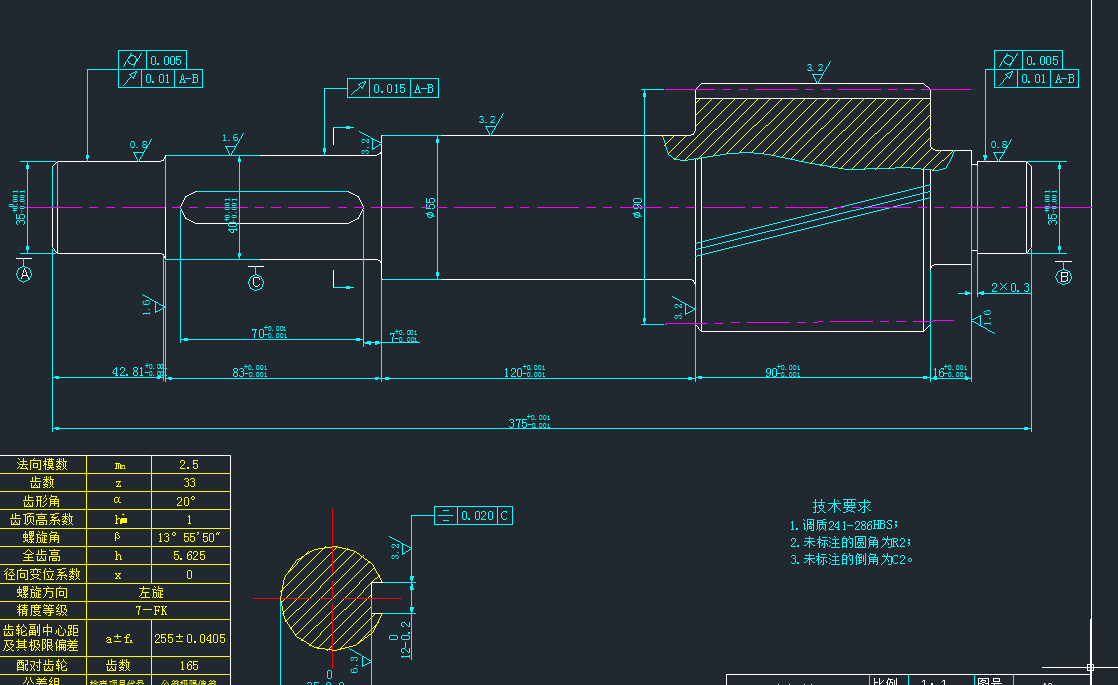Screen dimensions: 1118x685
Task: Select the datum C marker below keyway
Action: (x=256, y=282)
